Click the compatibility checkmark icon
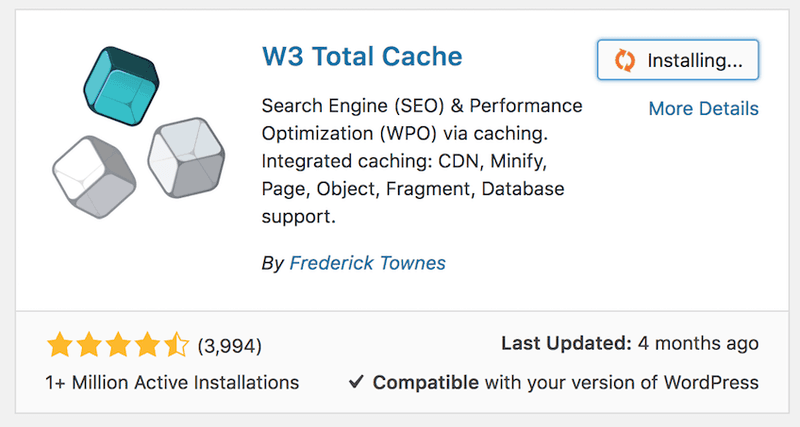 [x=356, y=382]
